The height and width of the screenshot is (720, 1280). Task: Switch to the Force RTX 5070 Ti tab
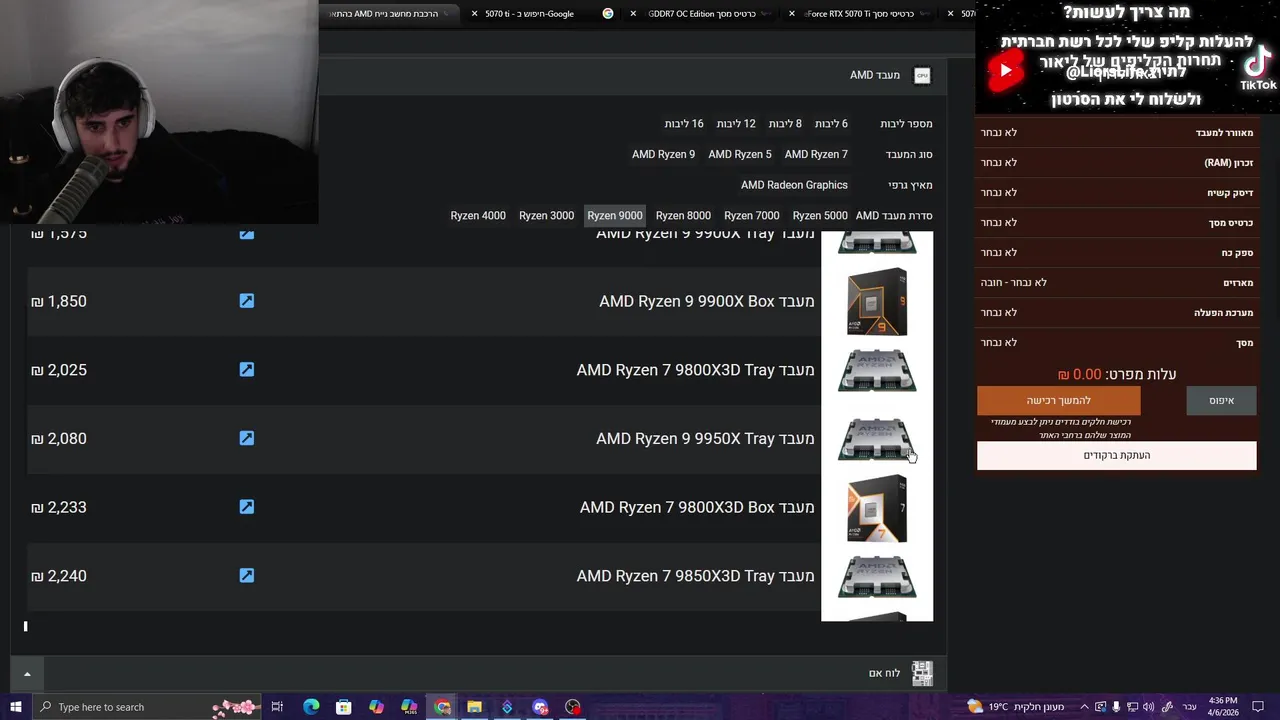click(862, 14)
